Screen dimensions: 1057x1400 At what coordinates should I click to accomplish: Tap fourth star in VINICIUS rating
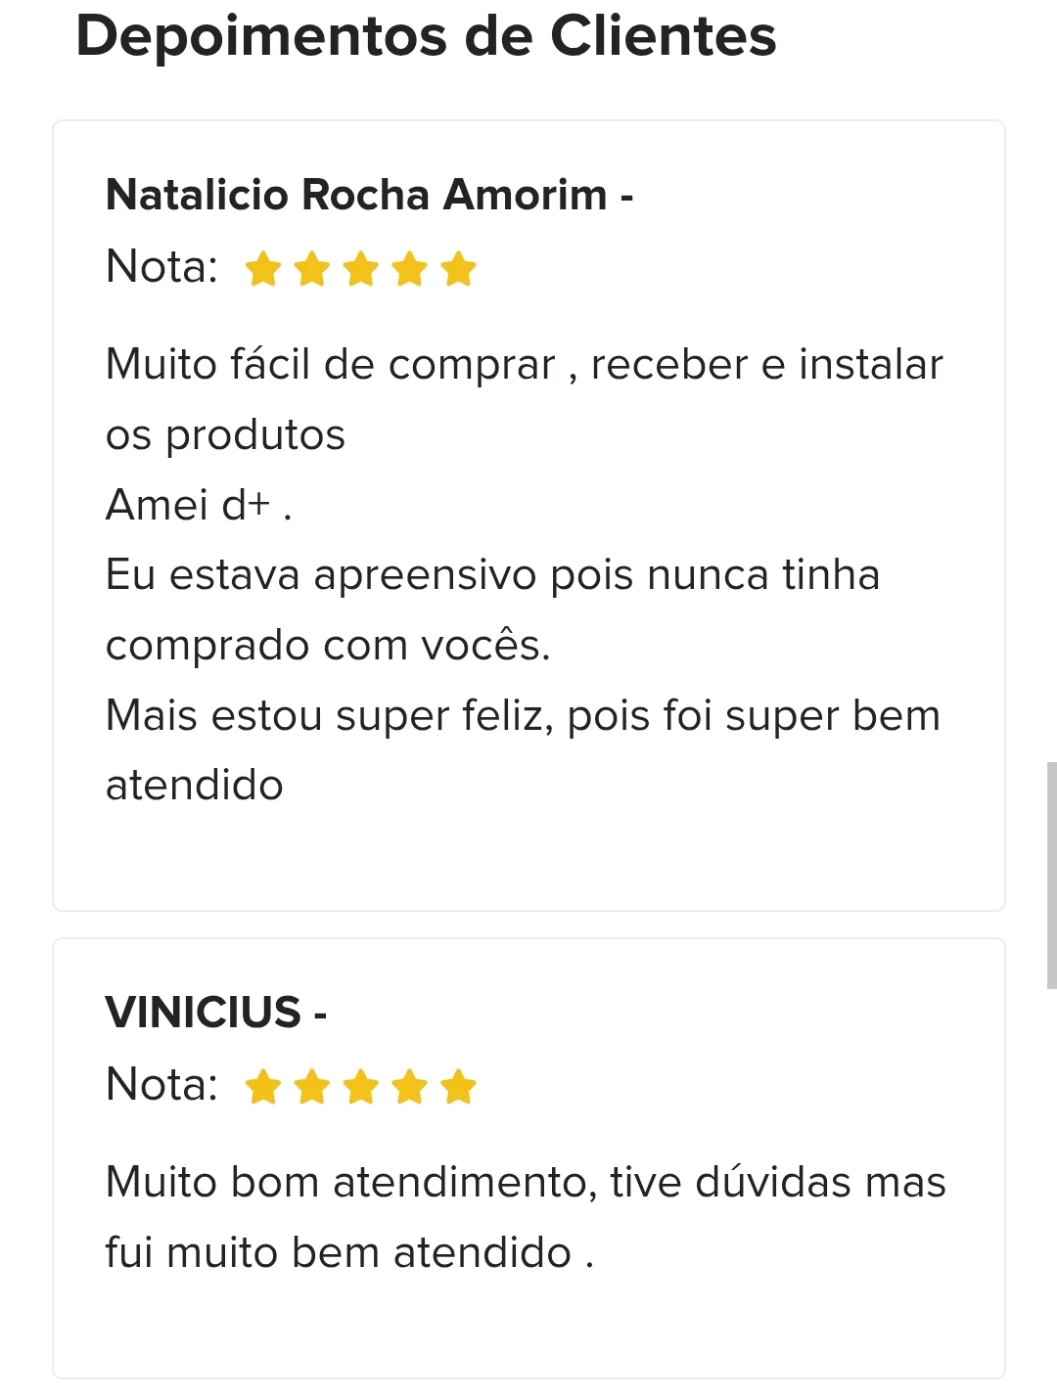(410, 1086)
